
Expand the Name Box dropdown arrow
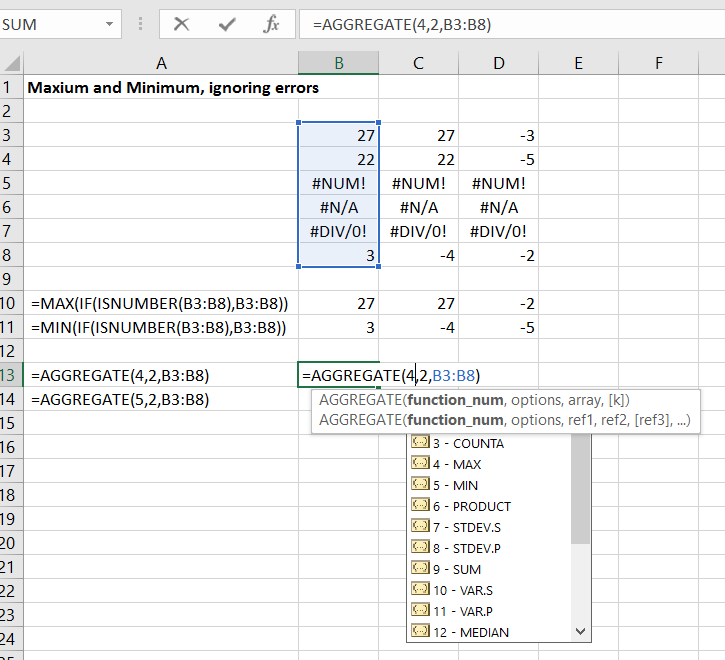[108, 24]
